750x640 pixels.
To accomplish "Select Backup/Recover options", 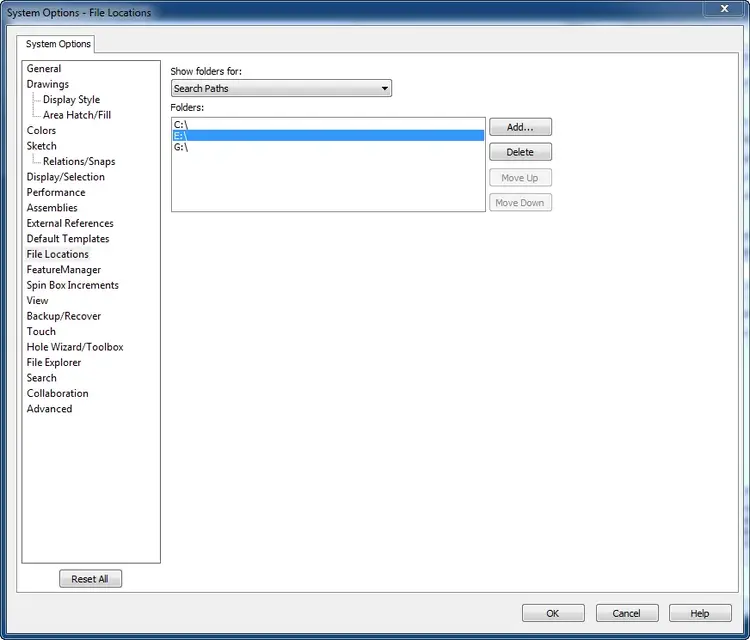I will 64,316.
